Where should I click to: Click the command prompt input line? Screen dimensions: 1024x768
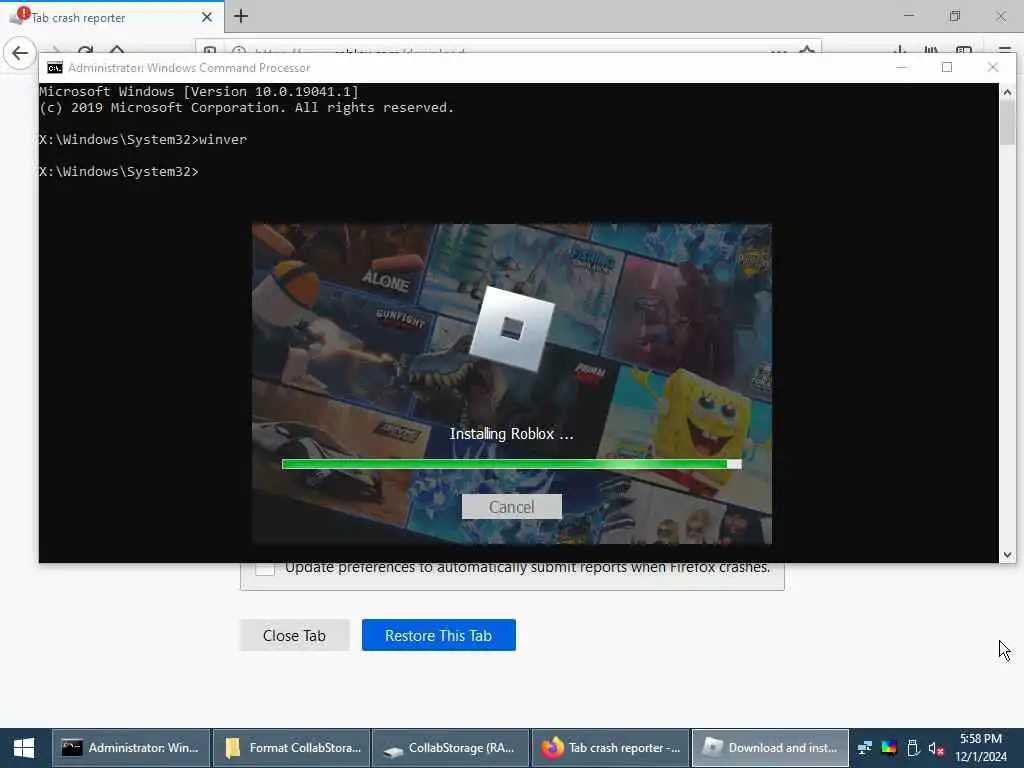tap(118, 171)
